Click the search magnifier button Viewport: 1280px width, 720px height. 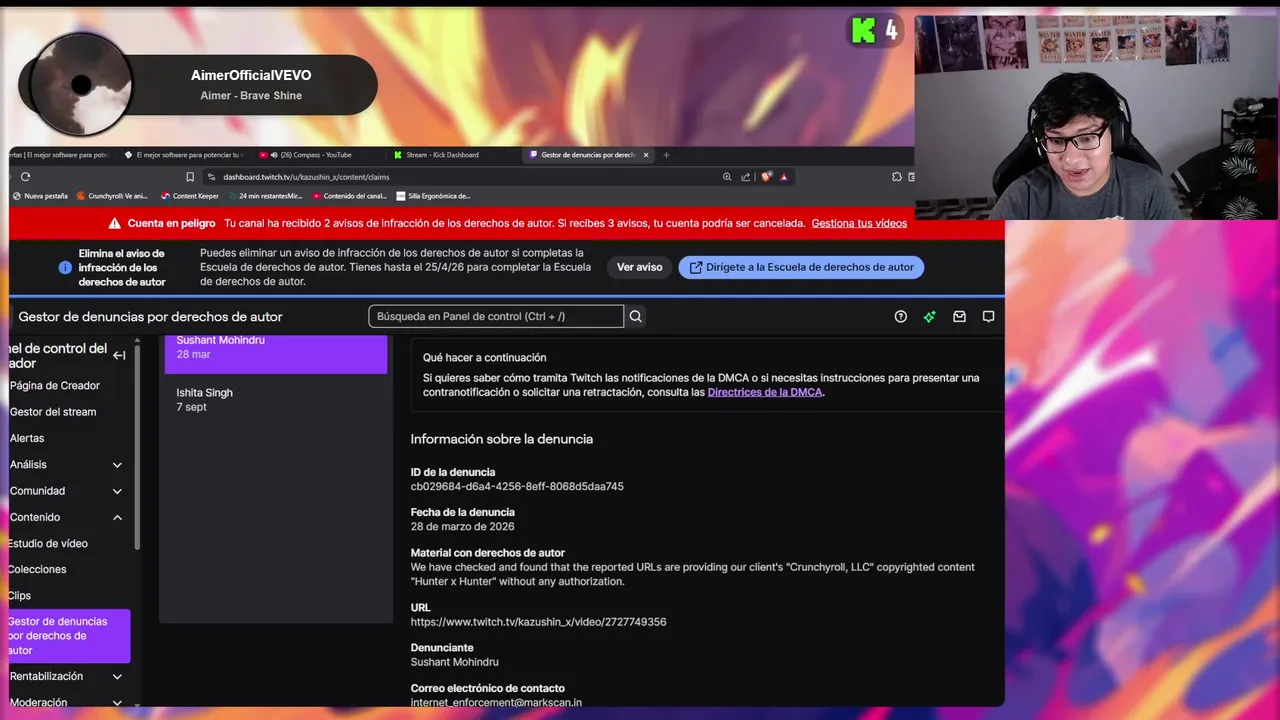[635, 316]
